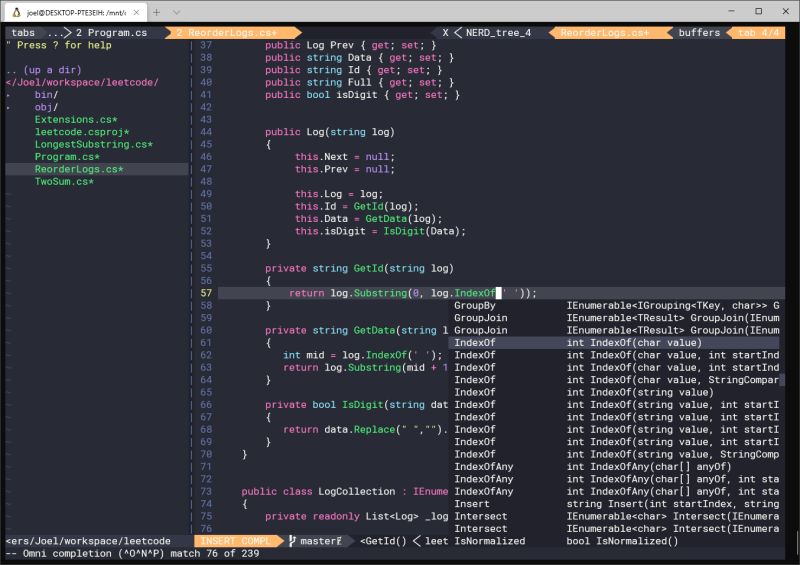The width and height of the screenshot is (800, 565).
Task: Click 'this.isDigit = IsDigit(Data);' on line 52
Action: click(x=380, y=231)
